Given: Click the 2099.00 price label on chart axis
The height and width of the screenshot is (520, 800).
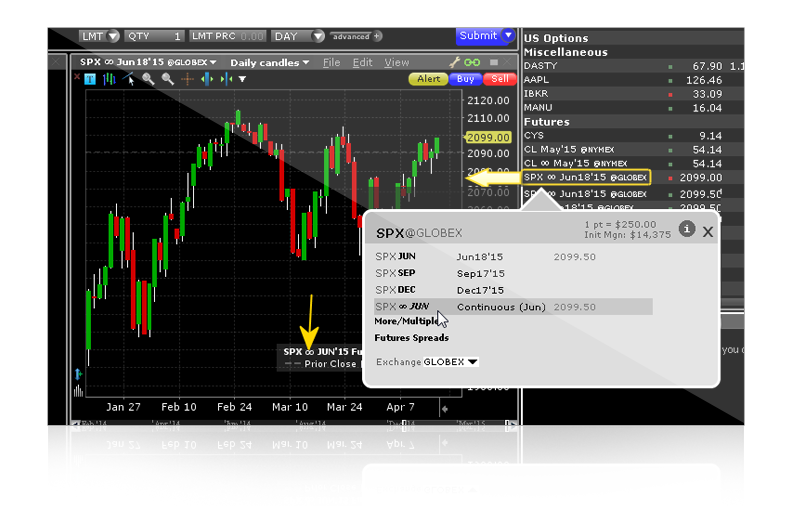Looking at the screenshot, I should click(488, 137).
